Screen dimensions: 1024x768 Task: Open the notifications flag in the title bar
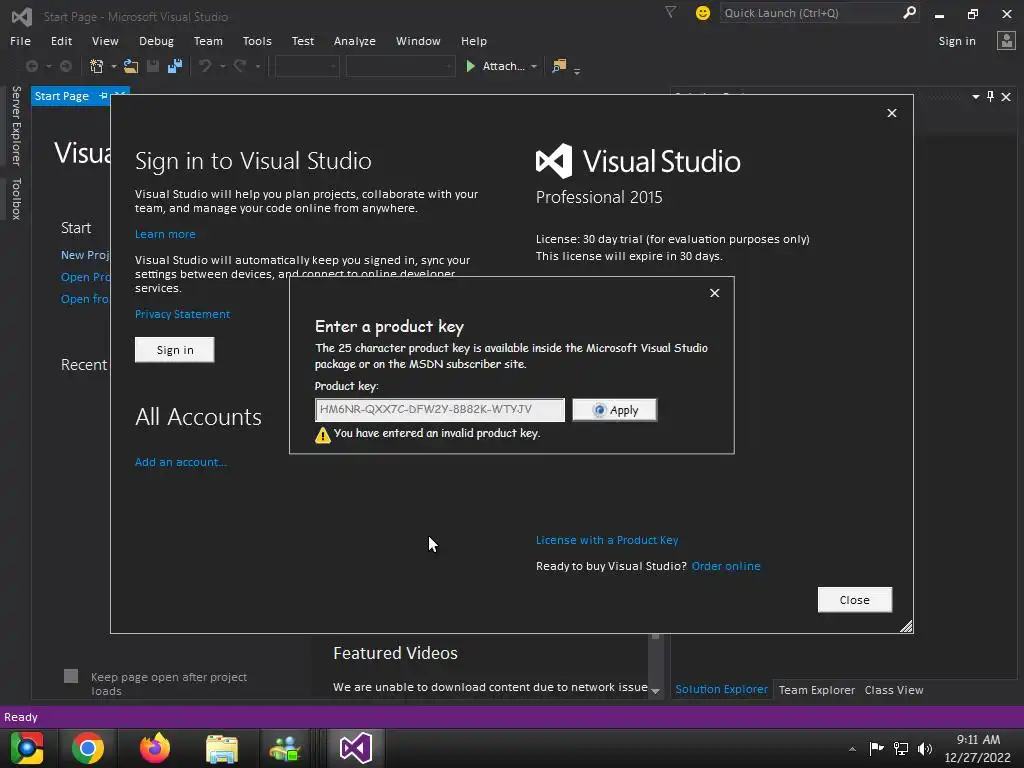tap(670, 12)
